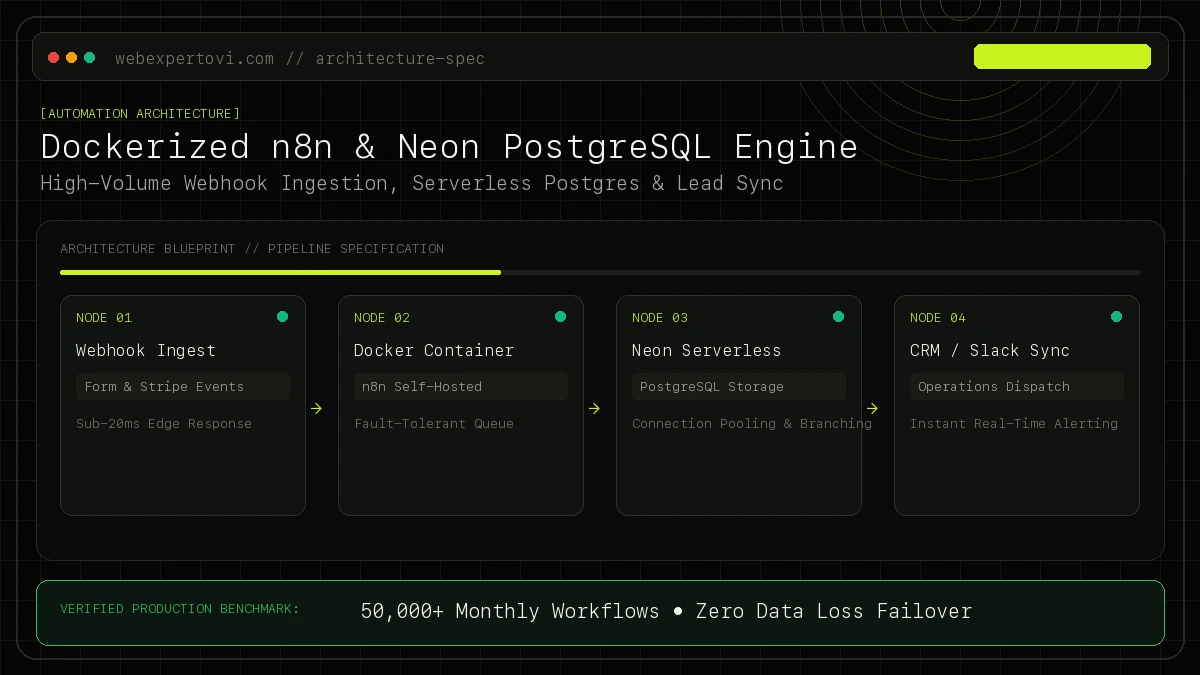Click the red close dot in the title bar
The height and width of the screenshot is (675, 1200).
(x=54, y=58)
